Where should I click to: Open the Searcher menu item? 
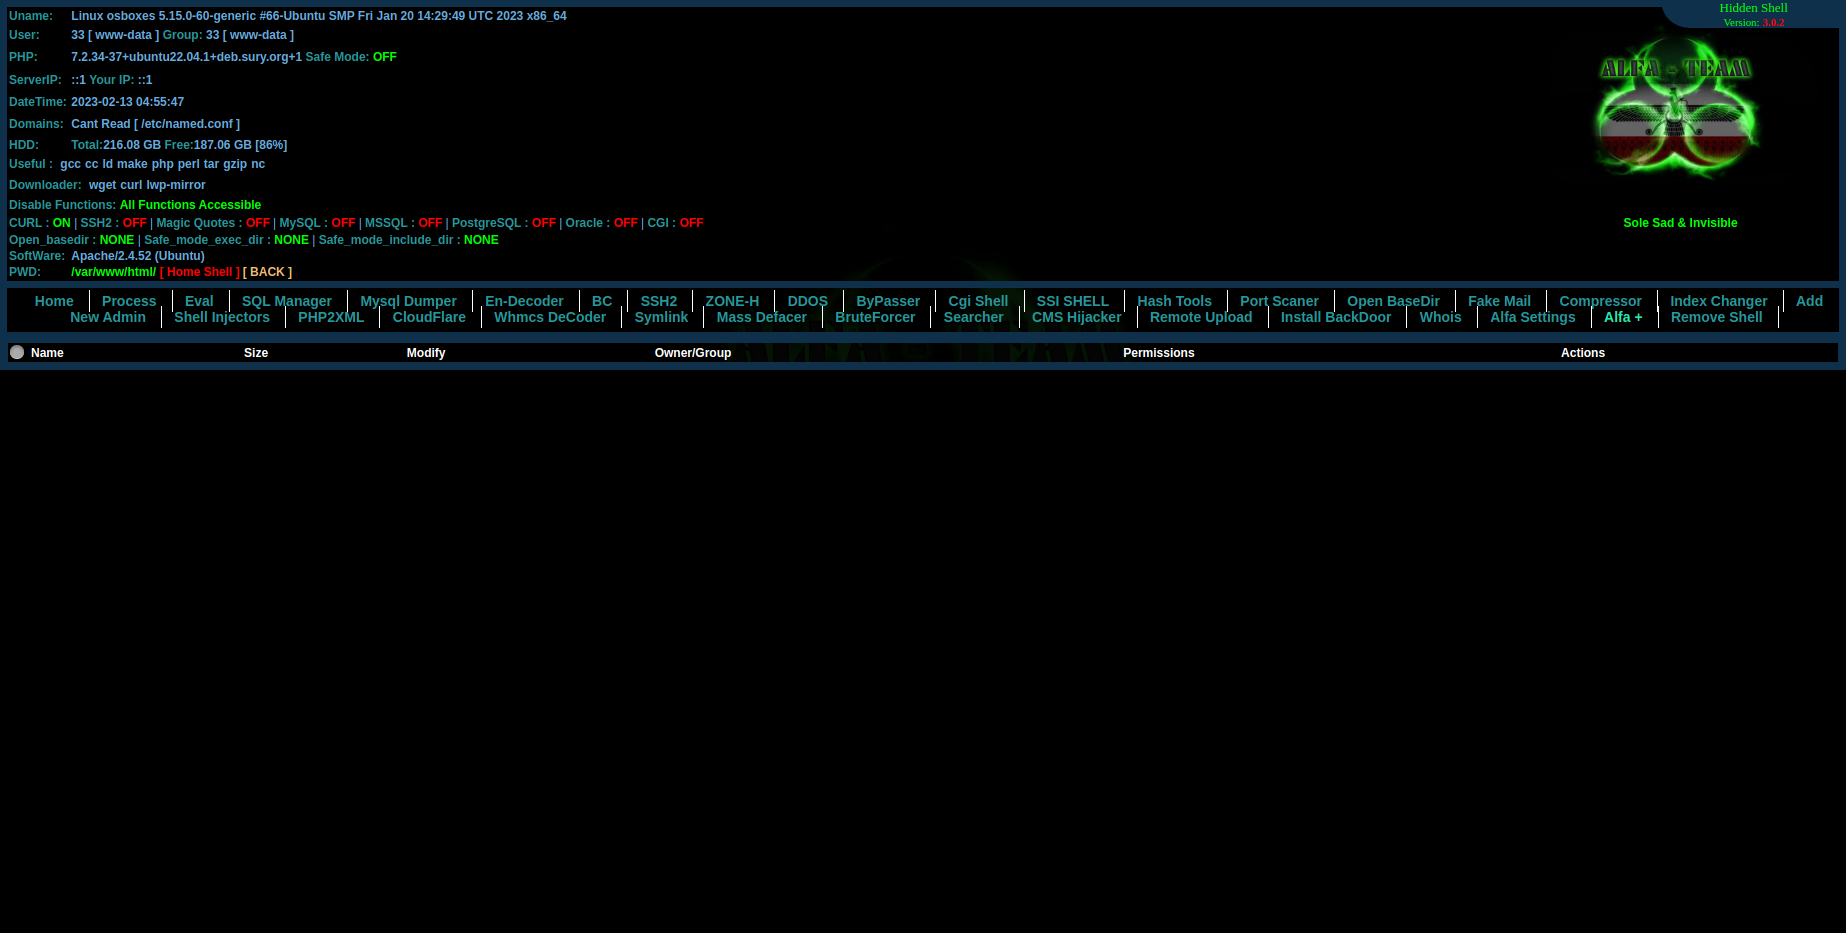(x=973, y=317)
